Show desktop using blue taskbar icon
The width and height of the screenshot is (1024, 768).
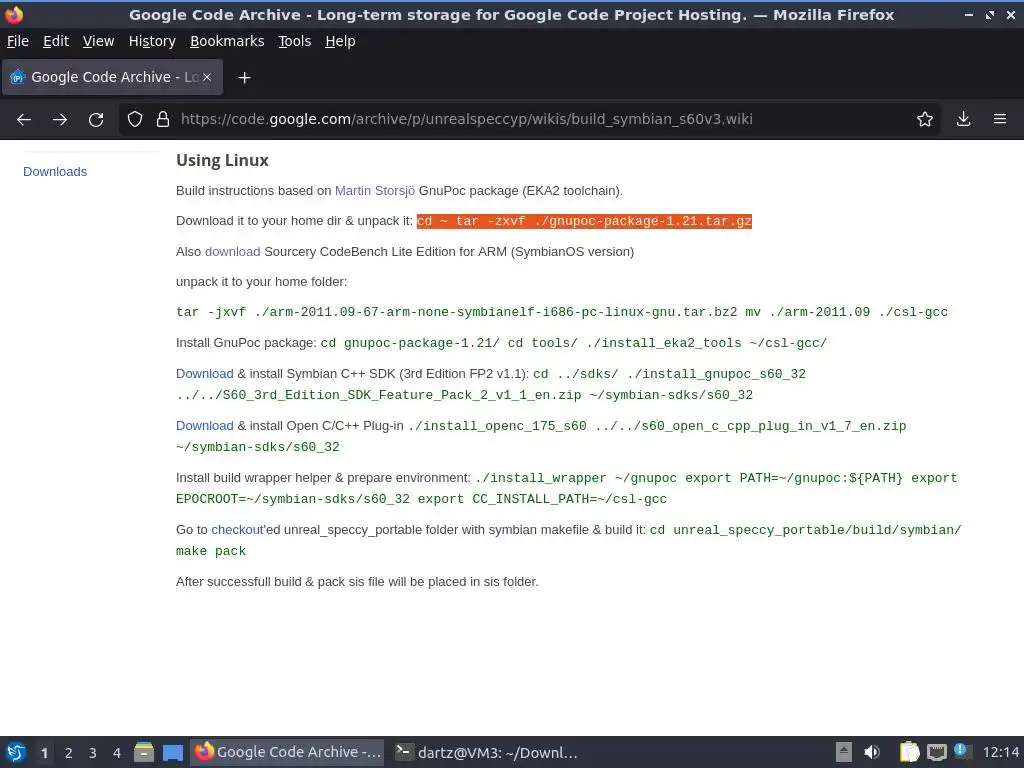(x=172, y=752)
